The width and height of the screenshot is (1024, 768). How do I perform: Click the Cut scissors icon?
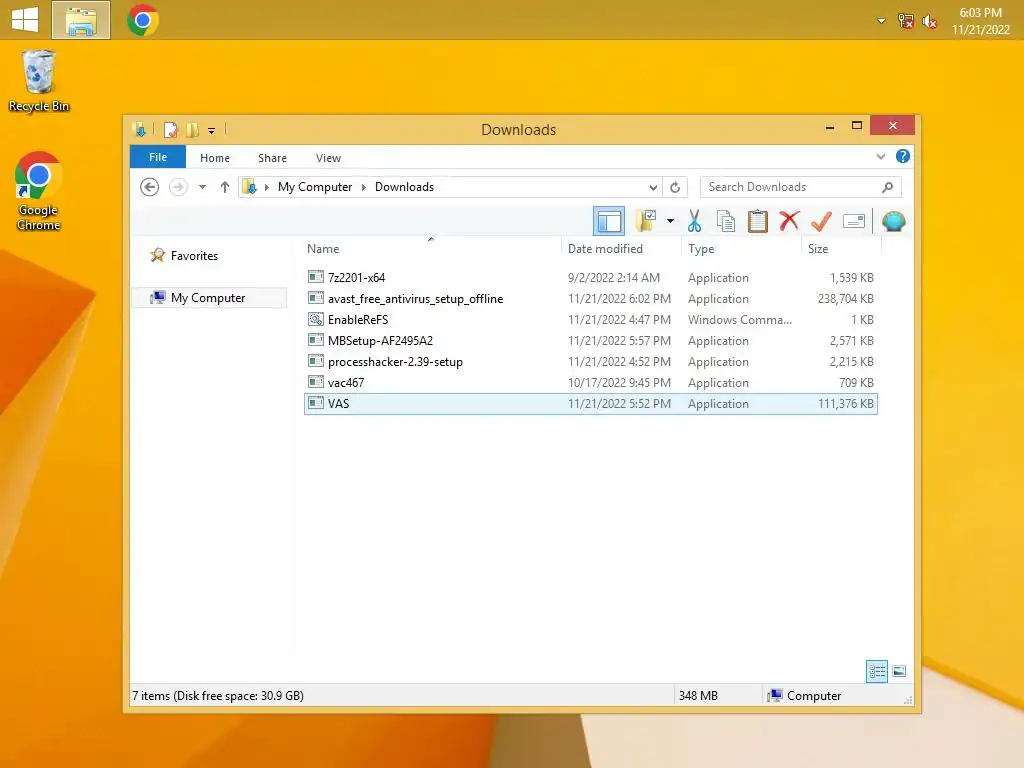click(694, 221)
